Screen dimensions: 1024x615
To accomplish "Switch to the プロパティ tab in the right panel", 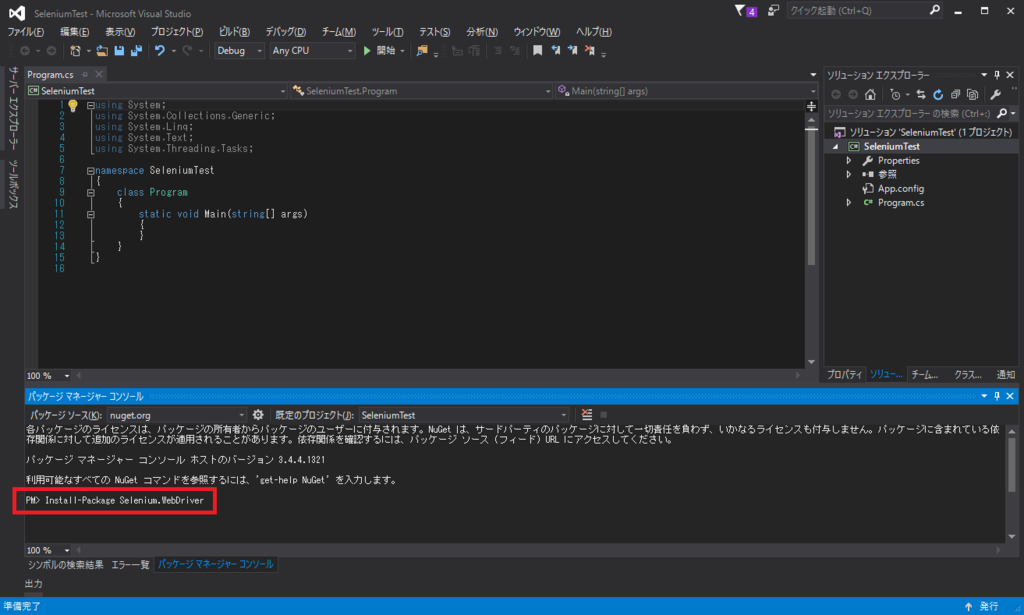I will 844,374.
